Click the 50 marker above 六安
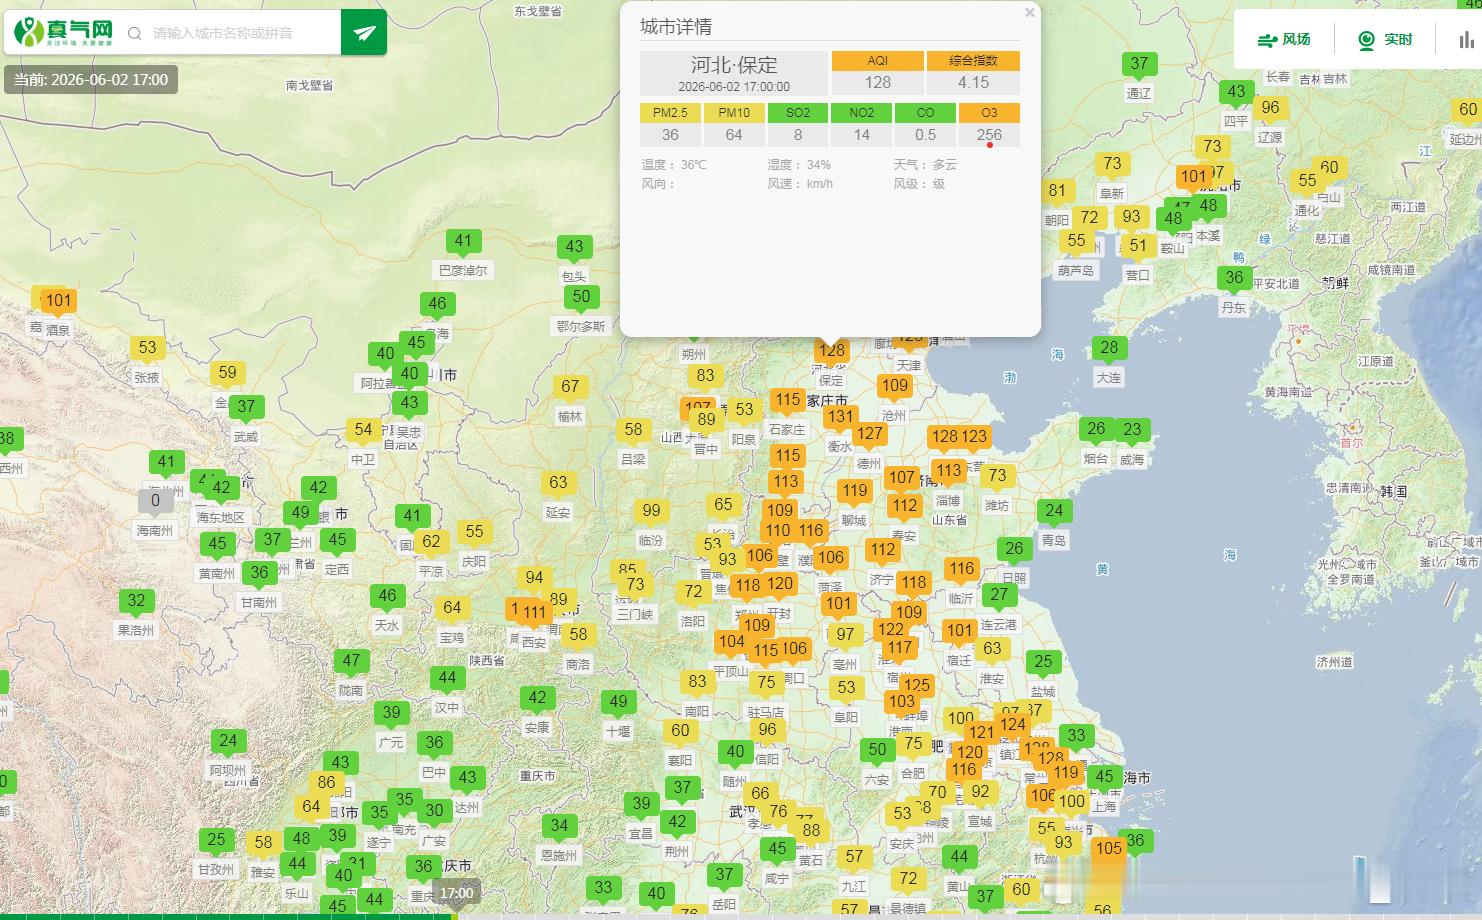 877,750
